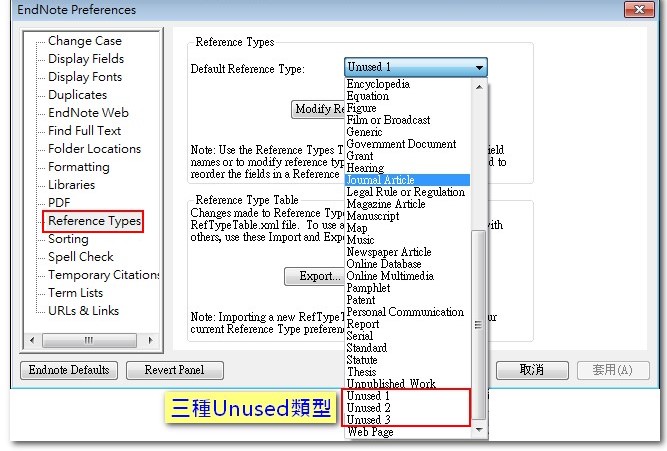Image resolution: width=667 pixels, height=451 pixels.
Task: Pick Manuscript from the list
Action: pyautogui.click(x=373, y=216)
